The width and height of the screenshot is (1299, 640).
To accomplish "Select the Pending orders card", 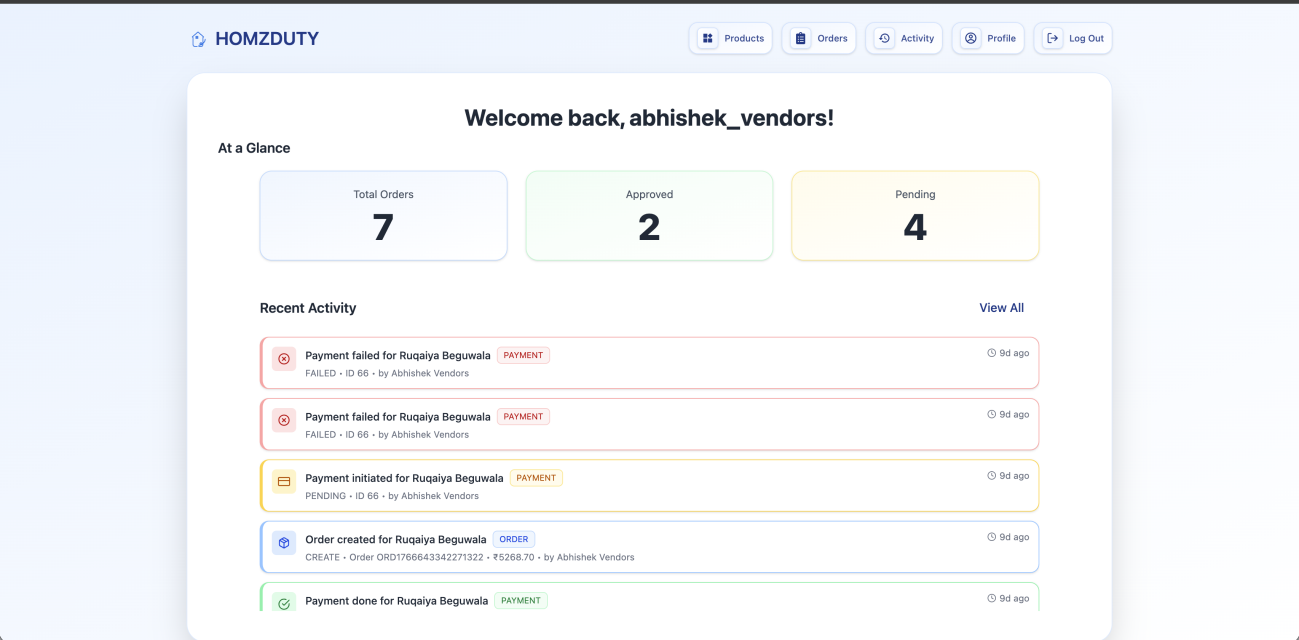I will [915, 216].
